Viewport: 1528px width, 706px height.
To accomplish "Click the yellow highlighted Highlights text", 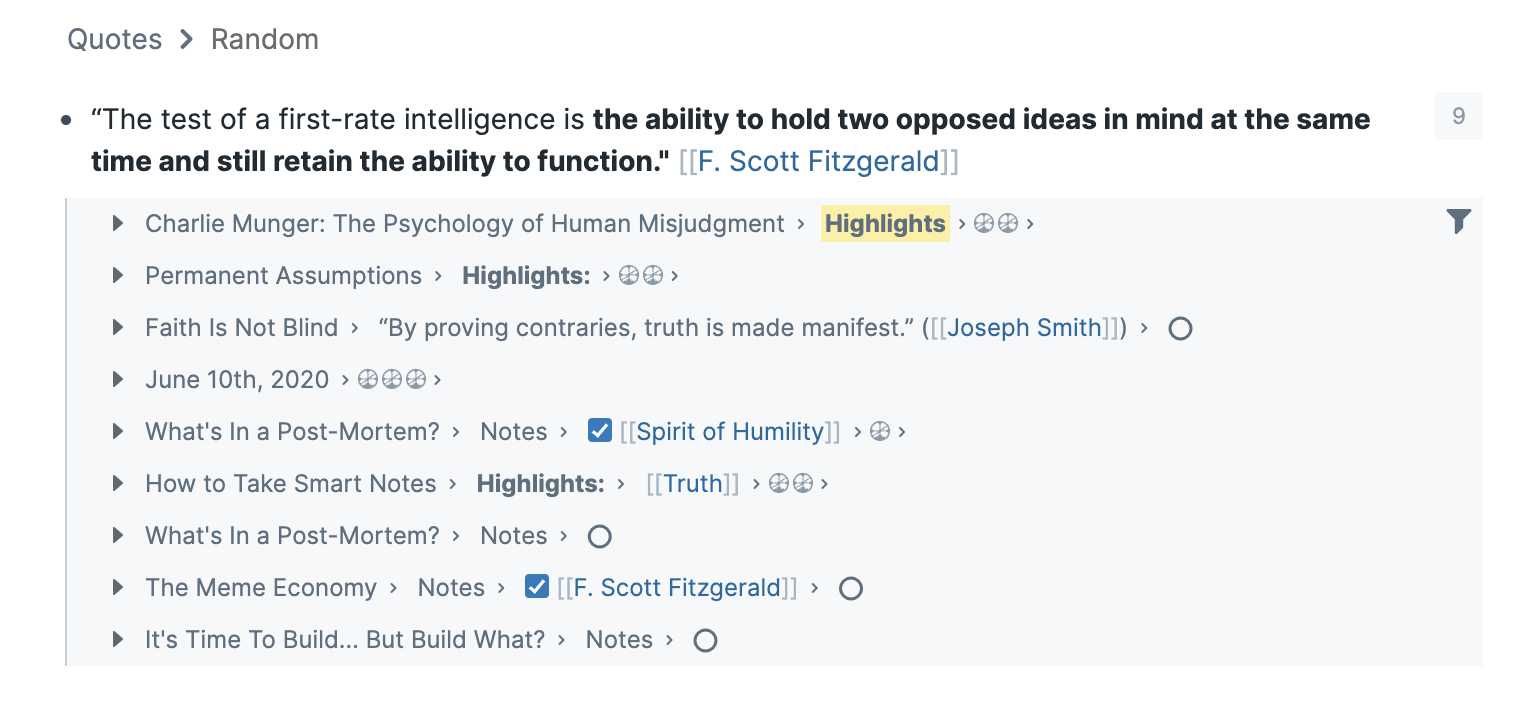I will pos(885,224).
